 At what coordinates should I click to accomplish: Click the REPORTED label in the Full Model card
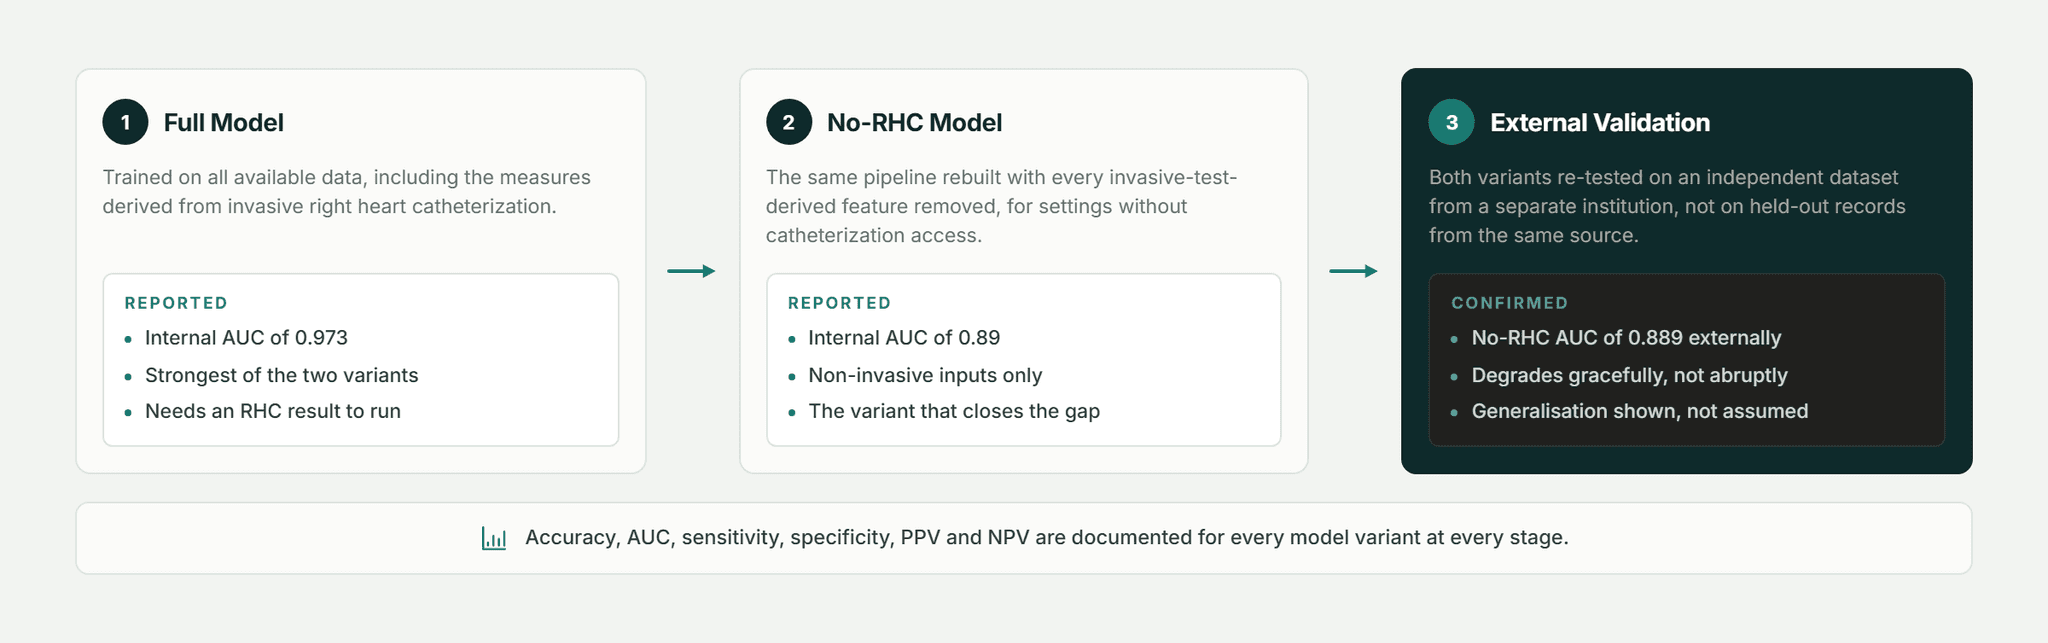click(x=176, y=303)
